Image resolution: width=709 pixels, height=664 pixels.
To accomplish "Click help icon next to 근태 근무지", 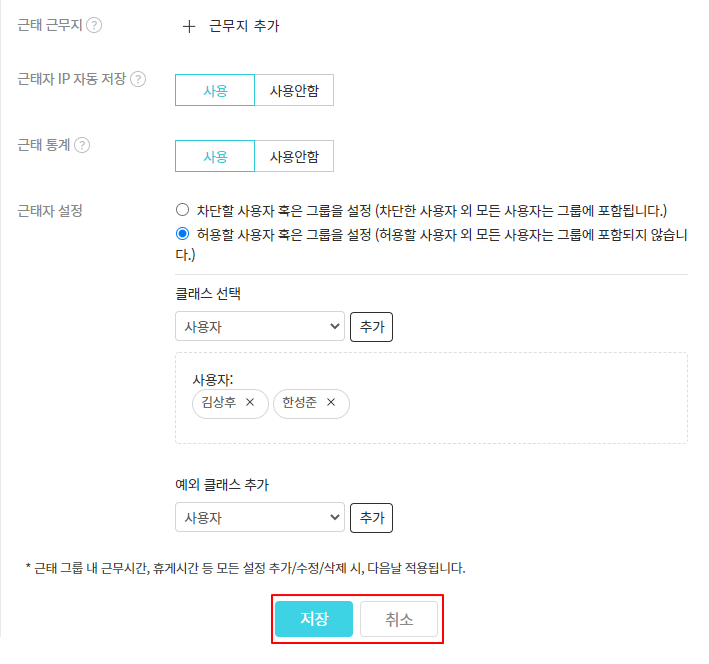I will pyautogui.click(x=94, y=26).
